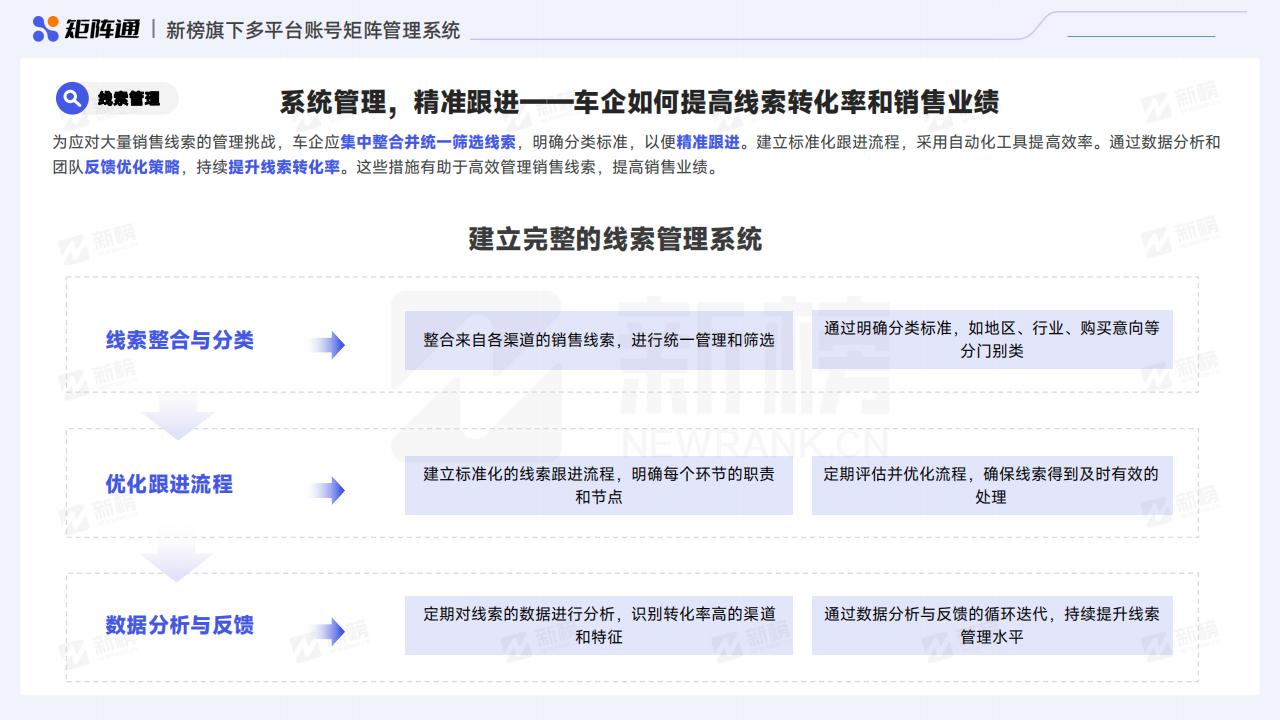Image resolution: width=1280 pixels, height=720 pixels.
Task: Click box 整合来自各渠道的销售线索
Action: tap(599, 340)
